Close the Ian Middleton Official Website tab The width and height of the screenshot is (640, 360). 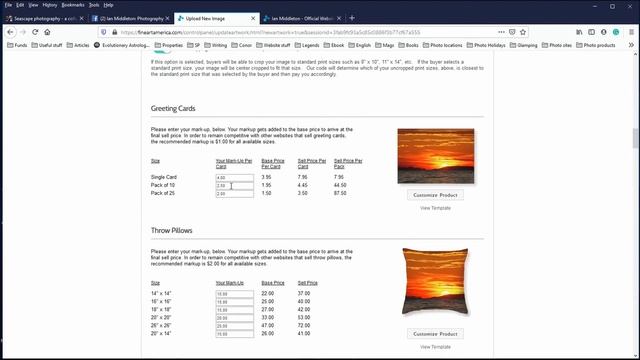[339, 18]
